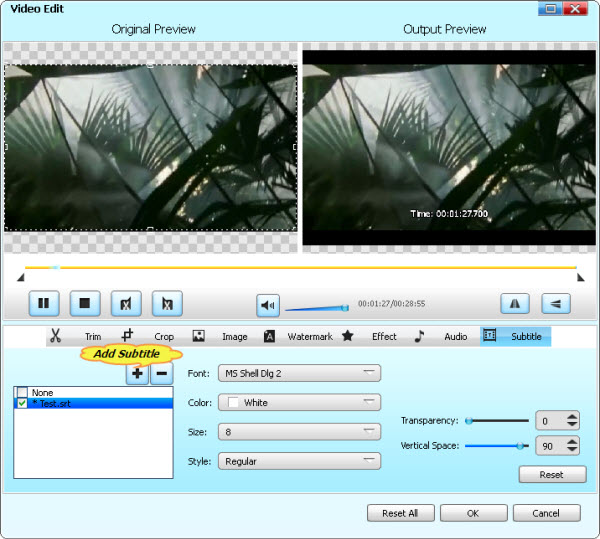Viewport: 600px width, 539px height.
Task: Click the timeline playhead on the seek bar
Action: pyautogui.click(x=55, y=267)
